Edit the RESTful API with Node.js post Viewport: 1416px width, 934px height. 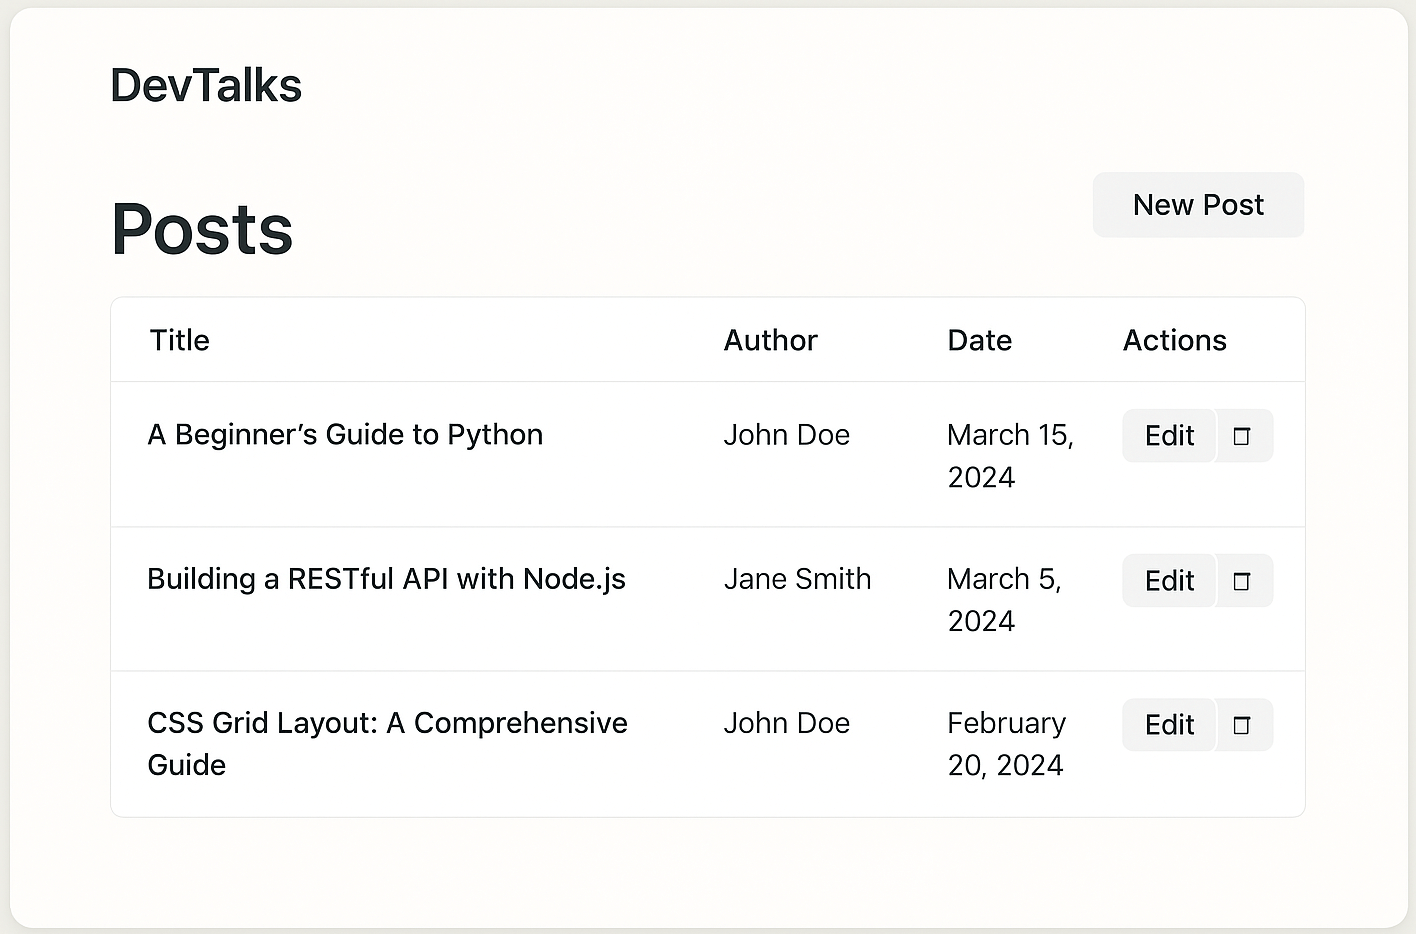tap(1168, 581)
